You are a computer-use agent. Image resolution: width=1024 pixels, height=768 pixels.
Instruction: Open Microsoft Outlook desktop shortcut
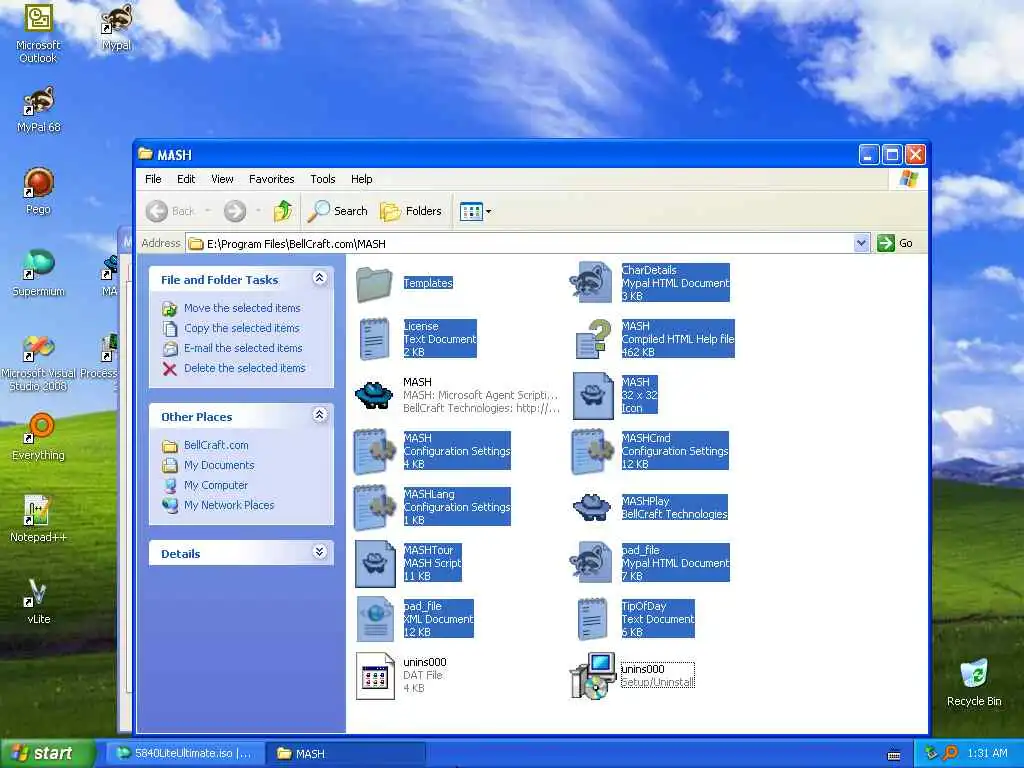click(x=38, y=34)
